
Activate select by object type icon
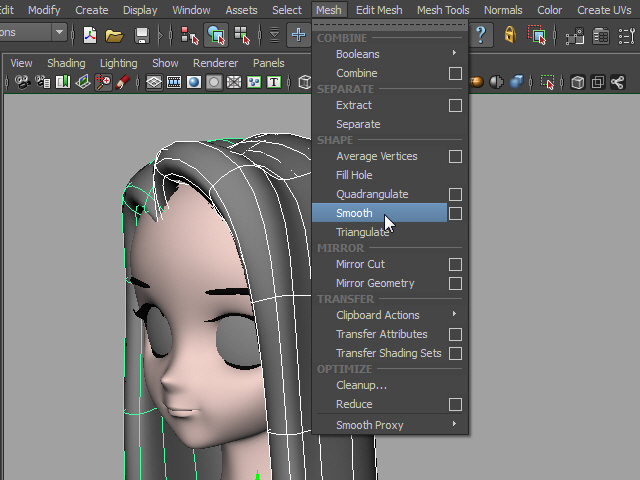point(216,36)
